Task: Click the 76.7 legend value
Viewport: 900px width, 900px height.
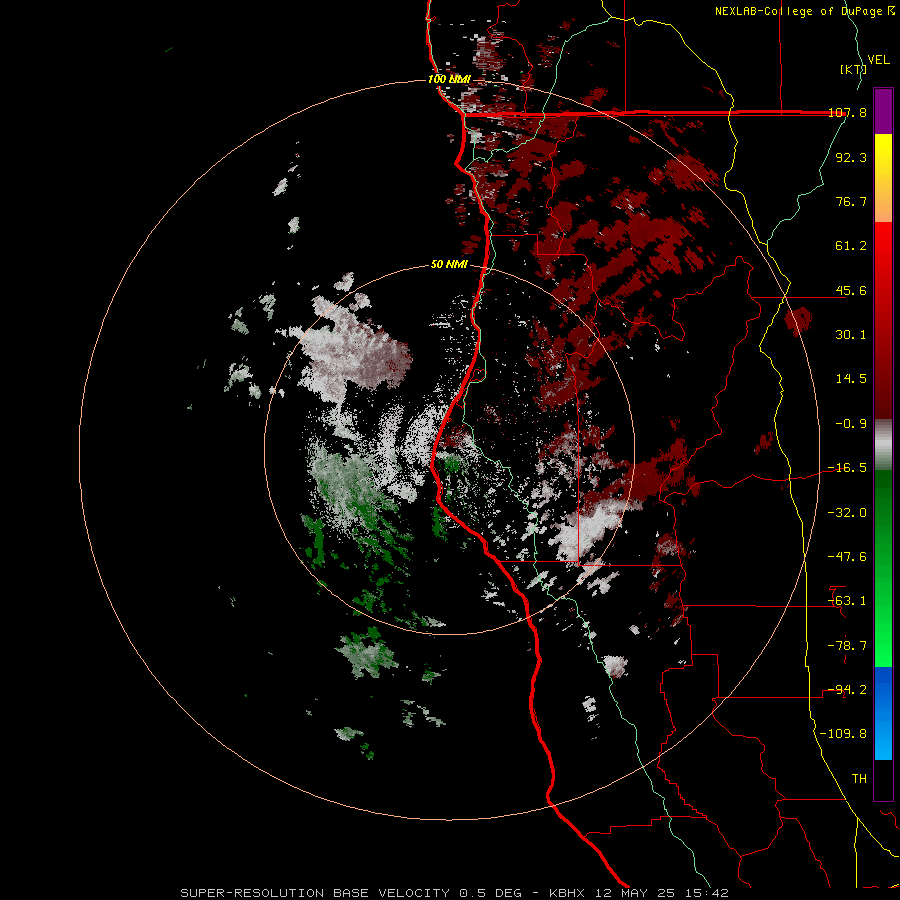Action: point(851,201)
